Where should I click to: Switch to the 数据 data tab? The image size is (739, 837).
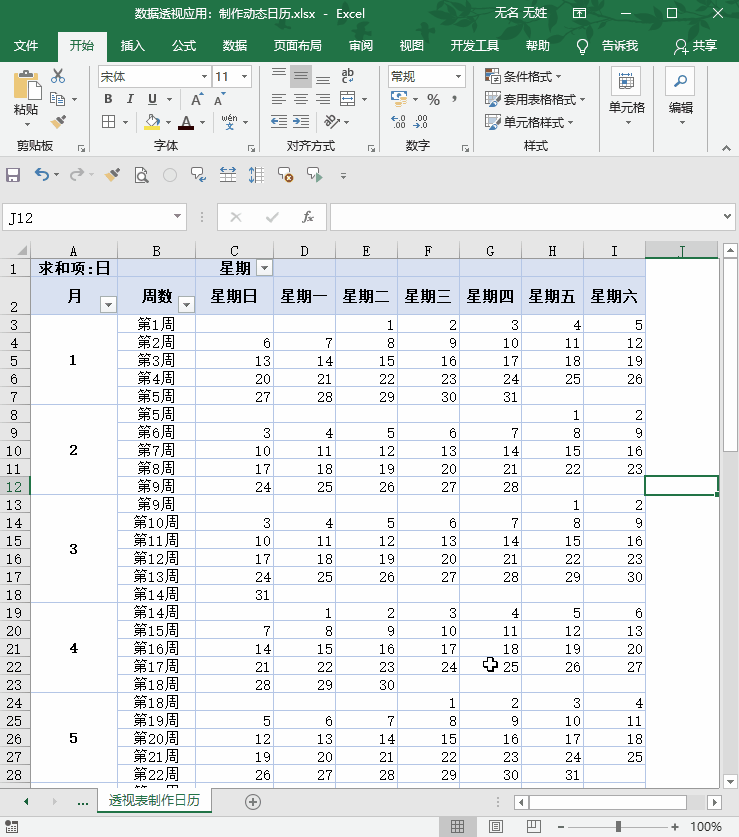(x=235, y=46)
